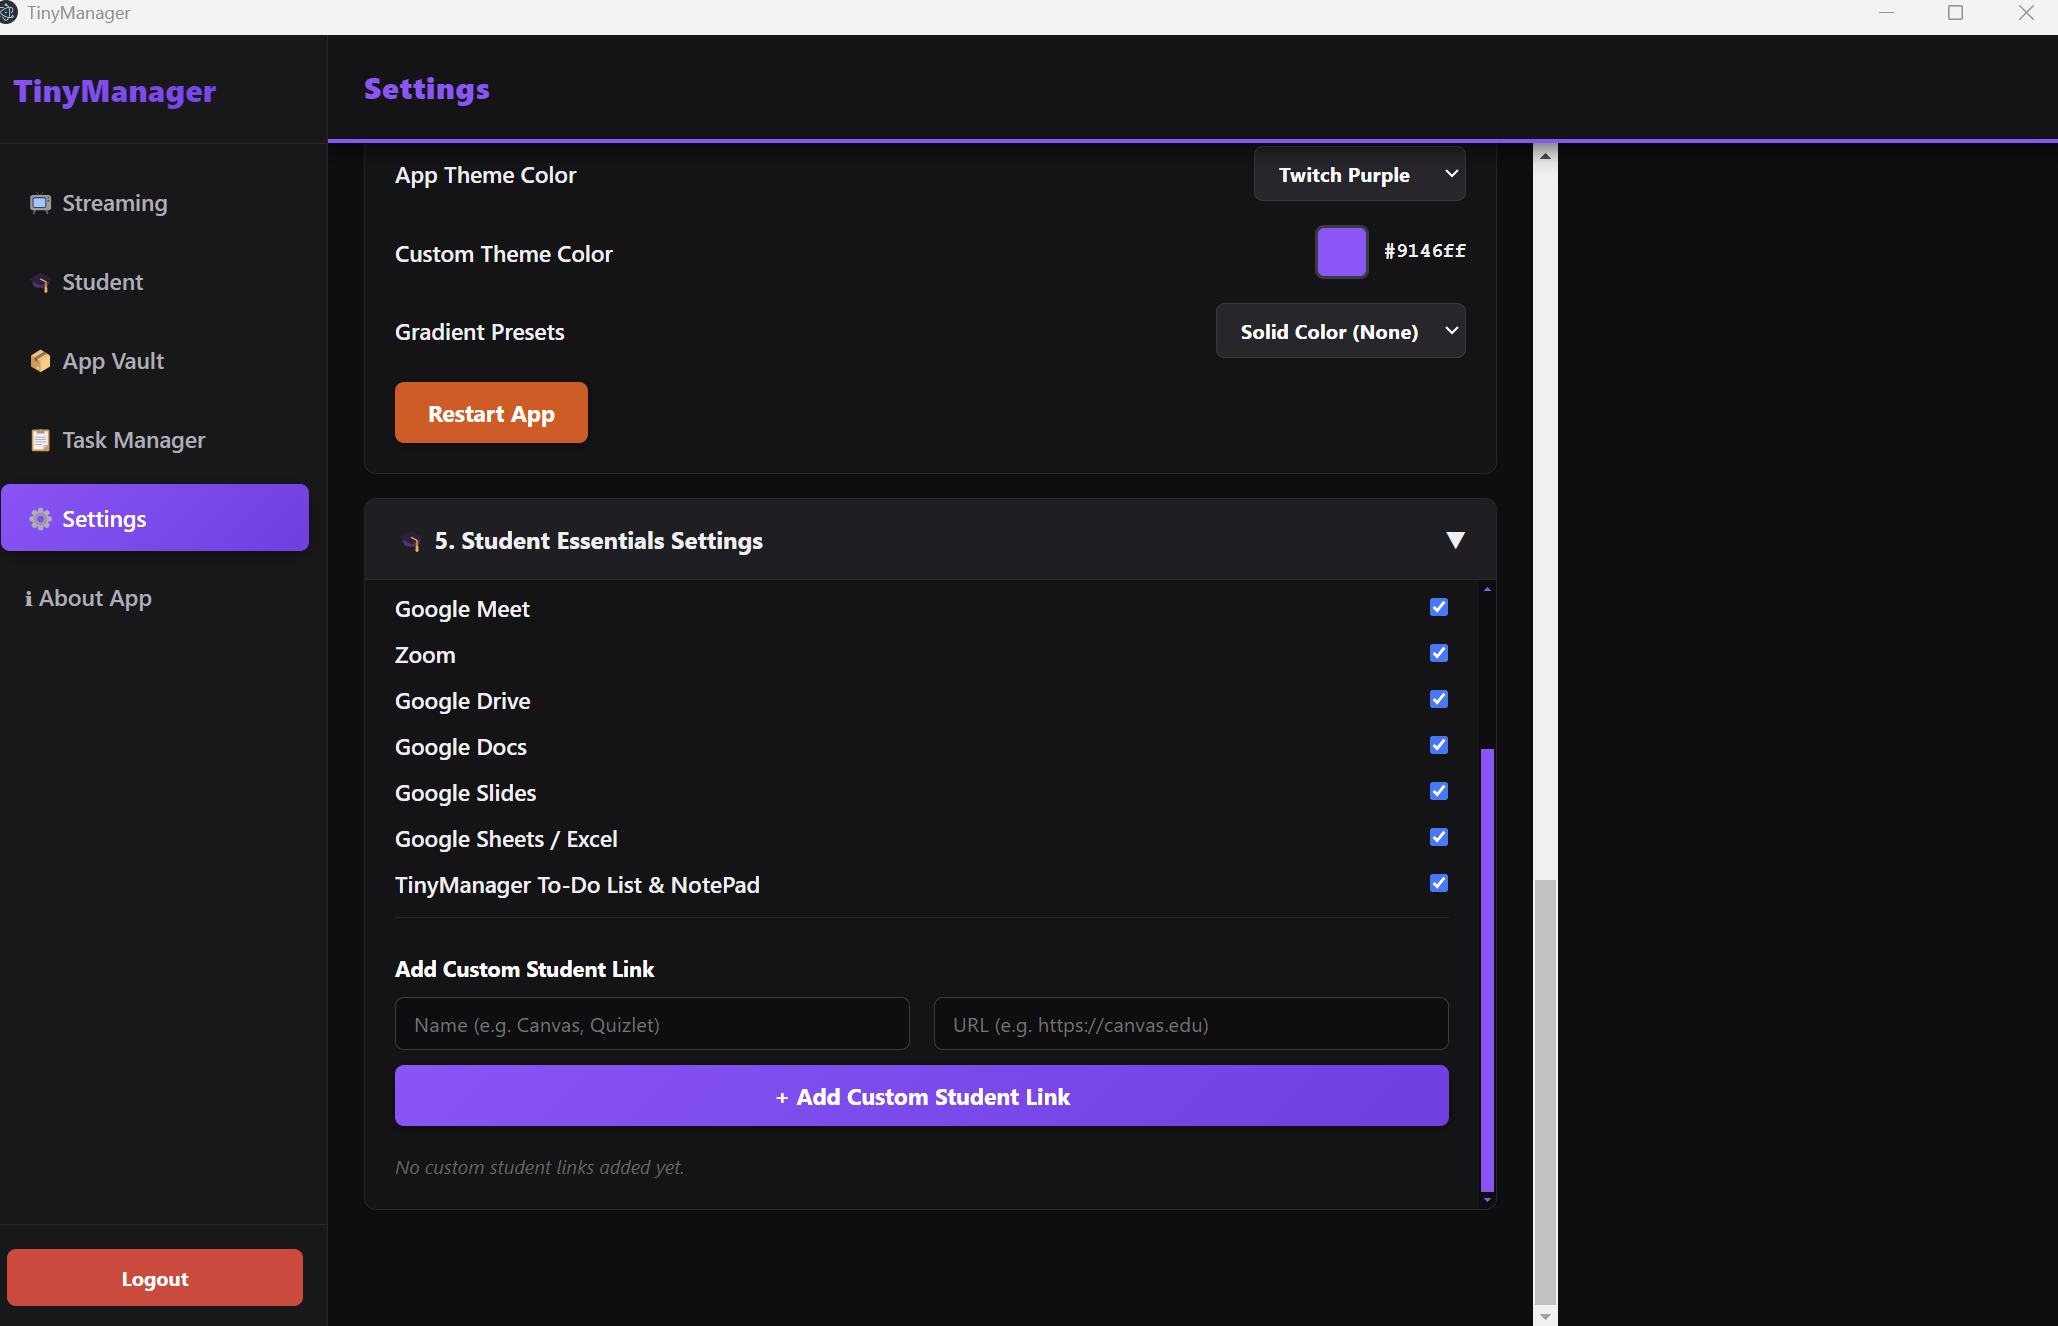Switch to Task Manager page
This screenshot has height=1326, width=2058.
pyautogui.click(x=155, y=440)
